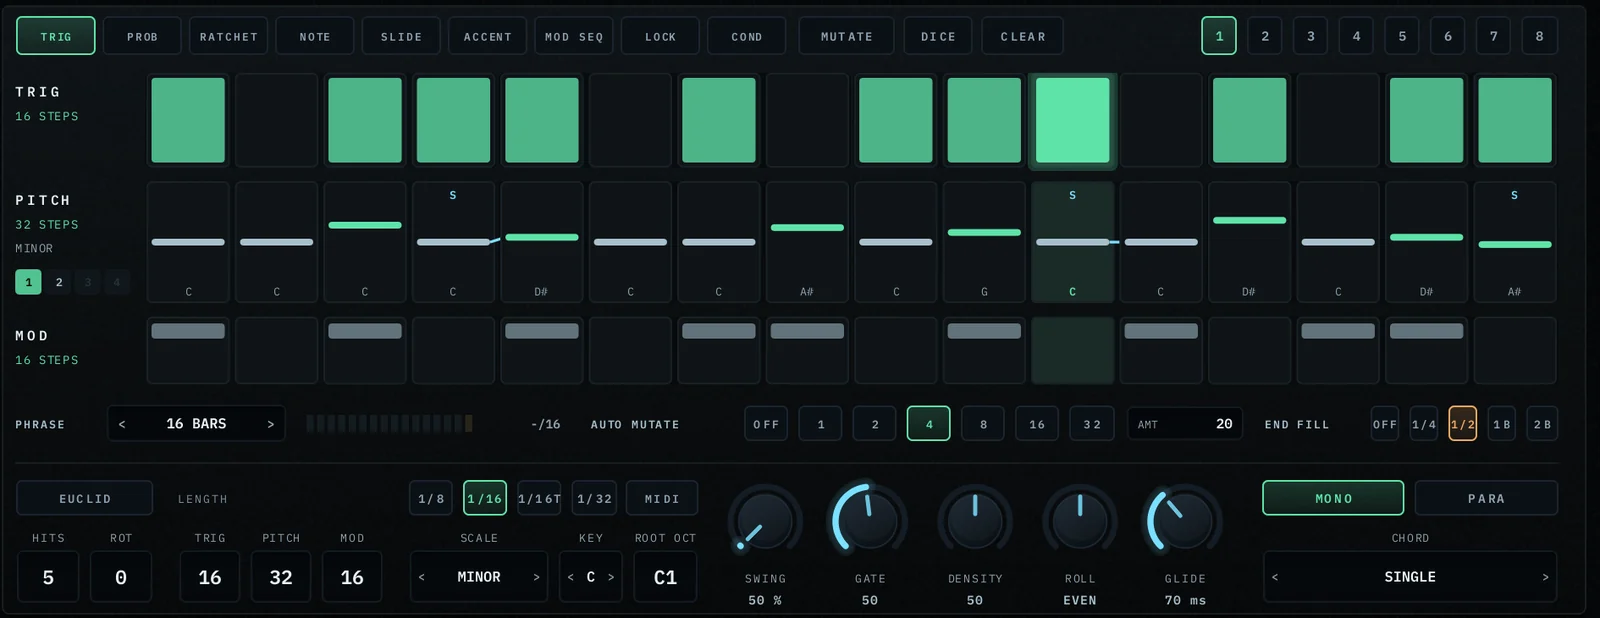Click the GATE knob
1600x618 pixels.
pyautogui.click(x=869, y=520)
